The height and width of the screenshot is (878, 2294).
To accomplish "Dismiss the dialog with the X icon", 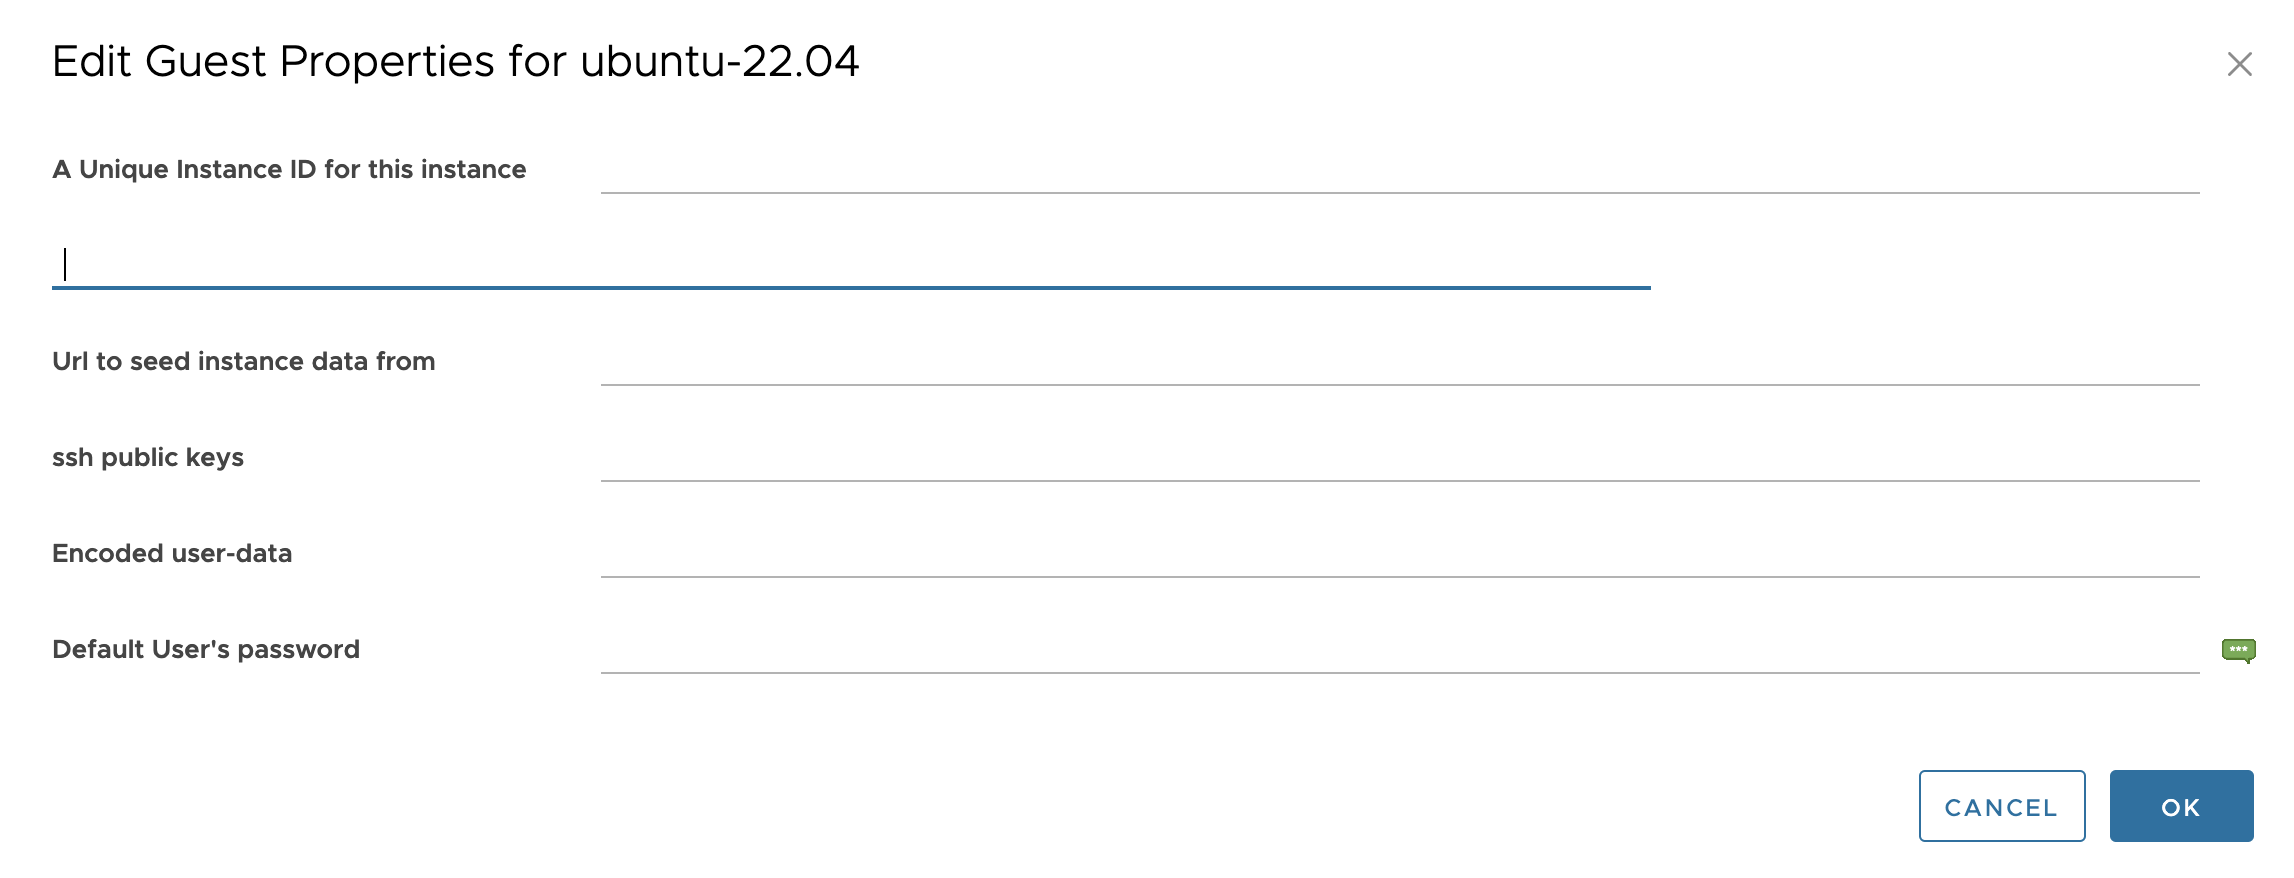I will click(2239, 64).
